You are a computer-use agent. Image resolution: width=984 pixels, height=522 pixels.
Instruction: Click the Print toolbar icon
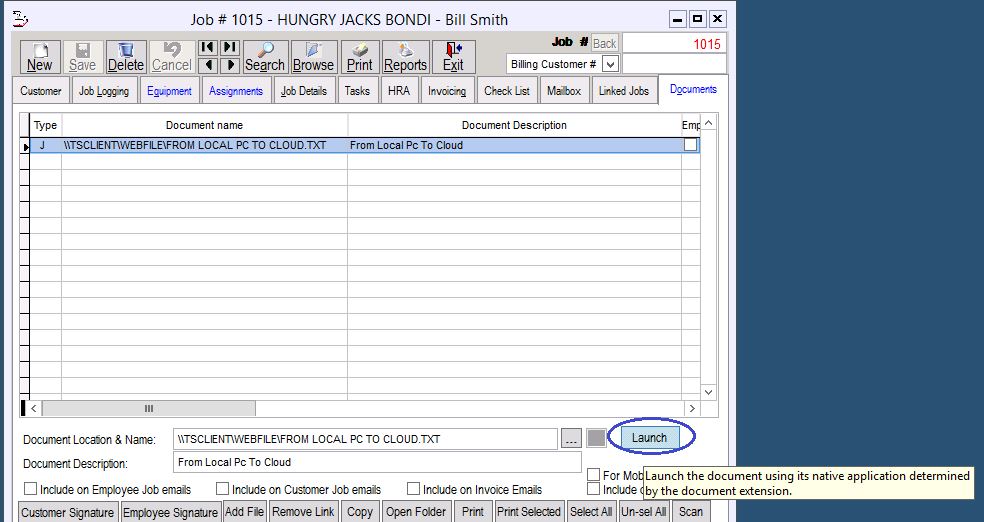point(360,57)
